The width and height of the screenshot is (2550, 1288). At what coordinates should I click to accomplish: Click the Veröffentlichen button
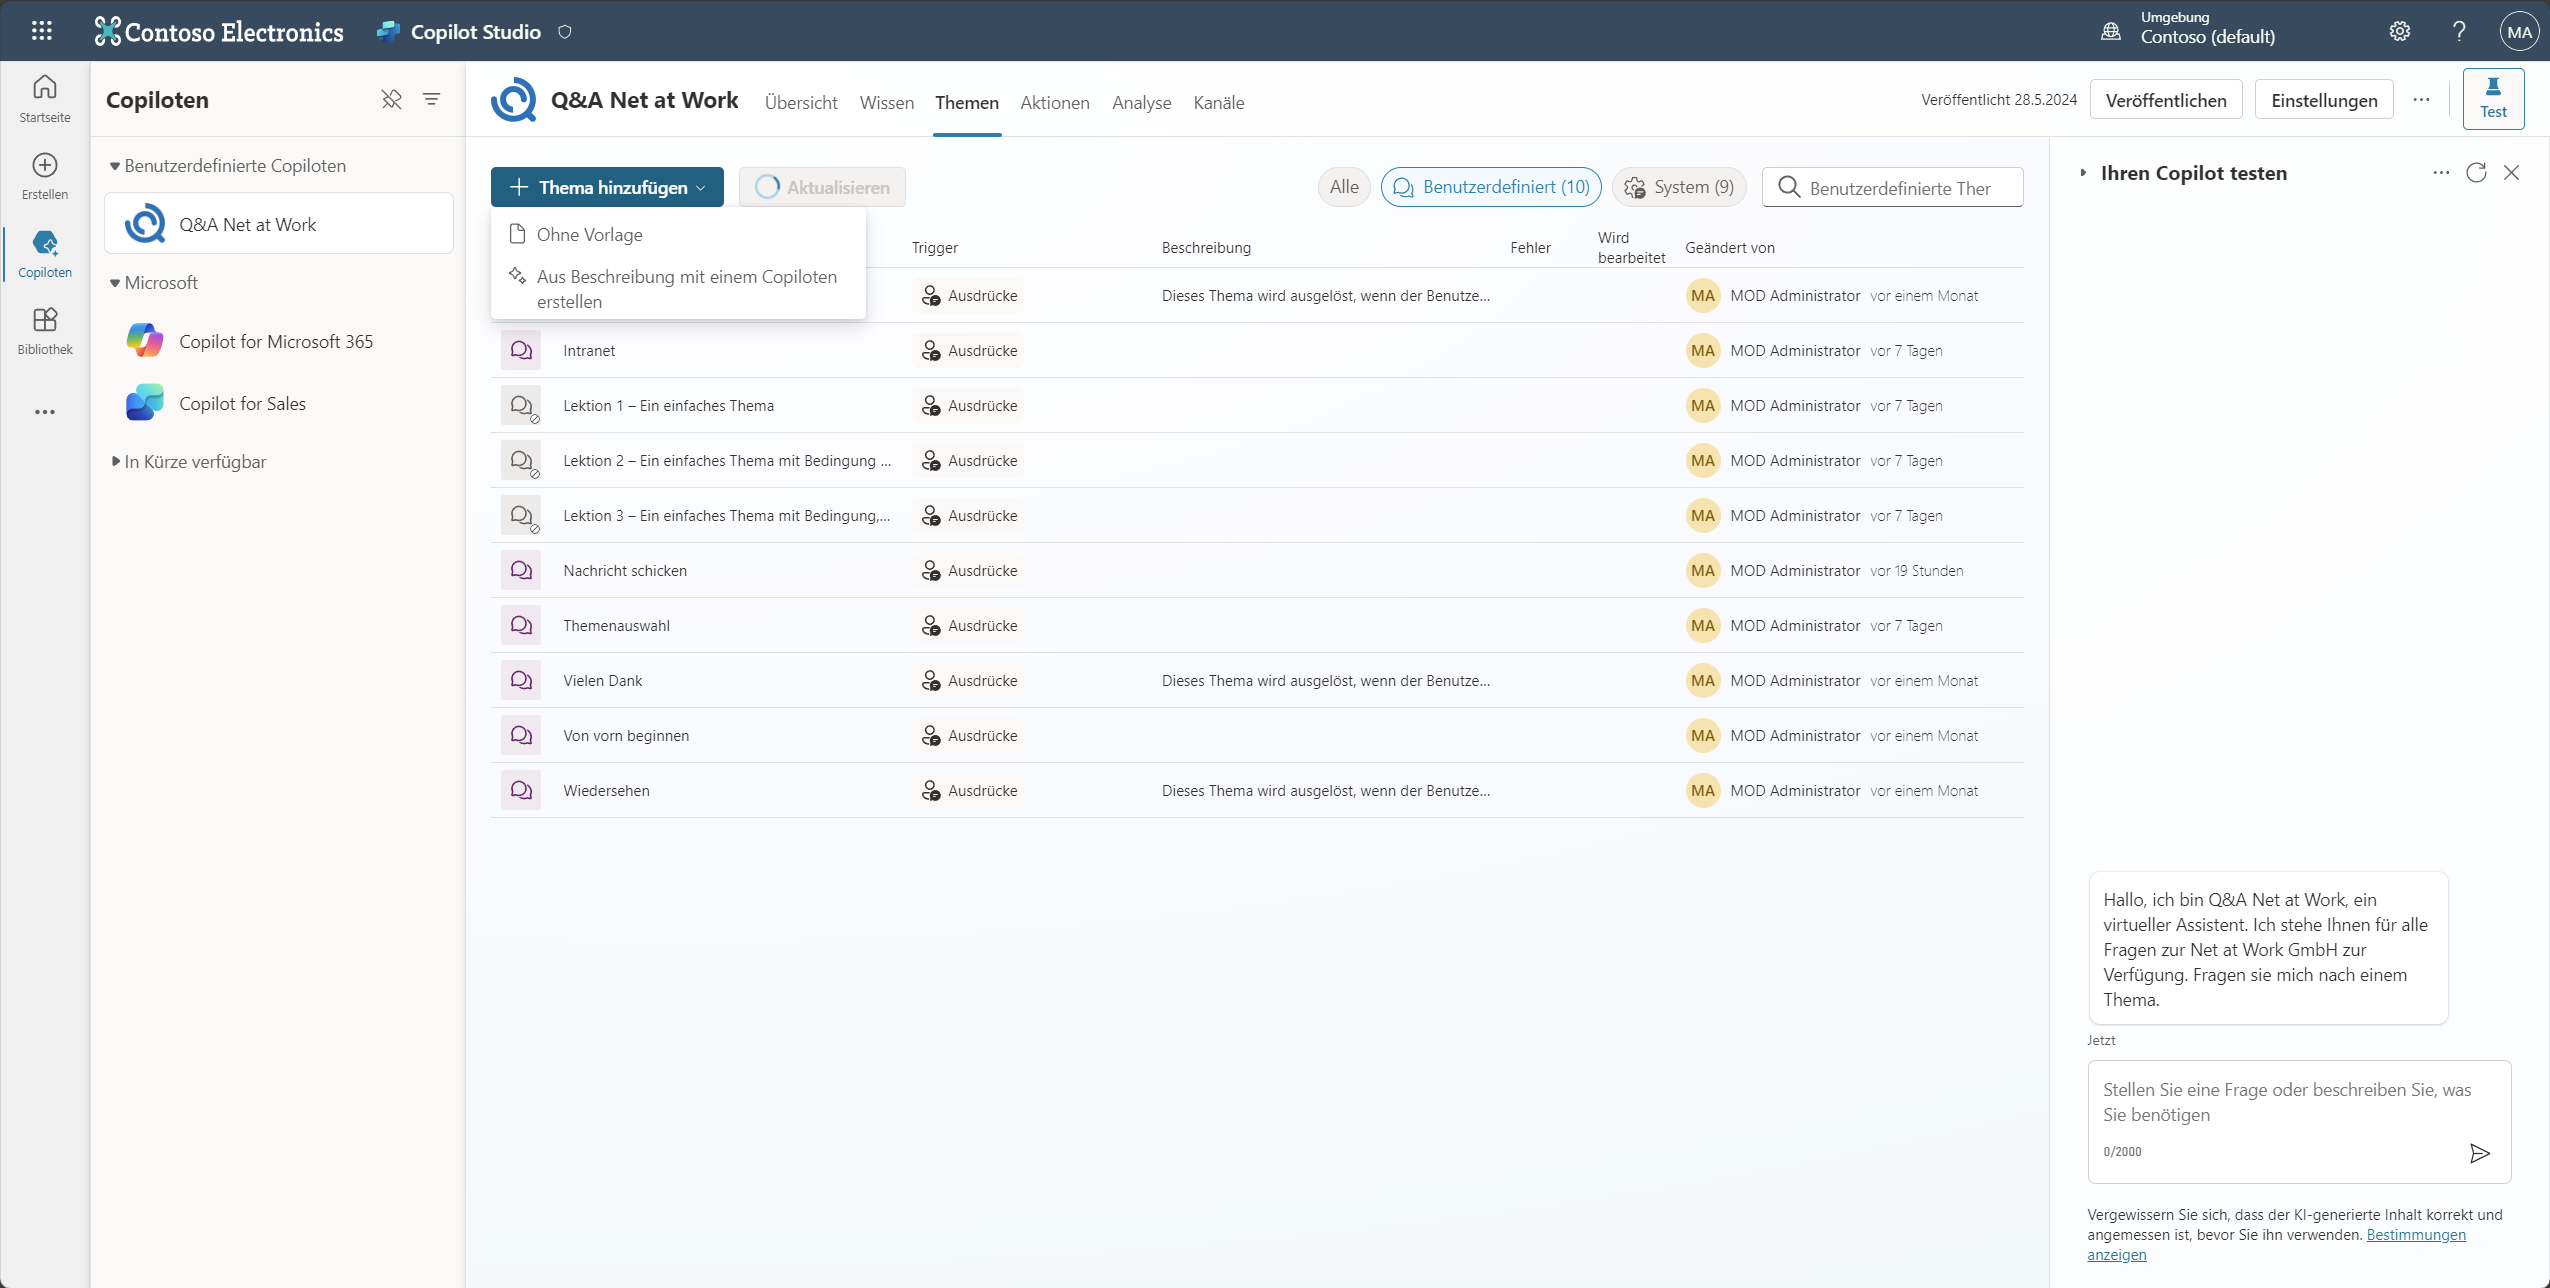pyautogui.click(x=2166, y=100)
